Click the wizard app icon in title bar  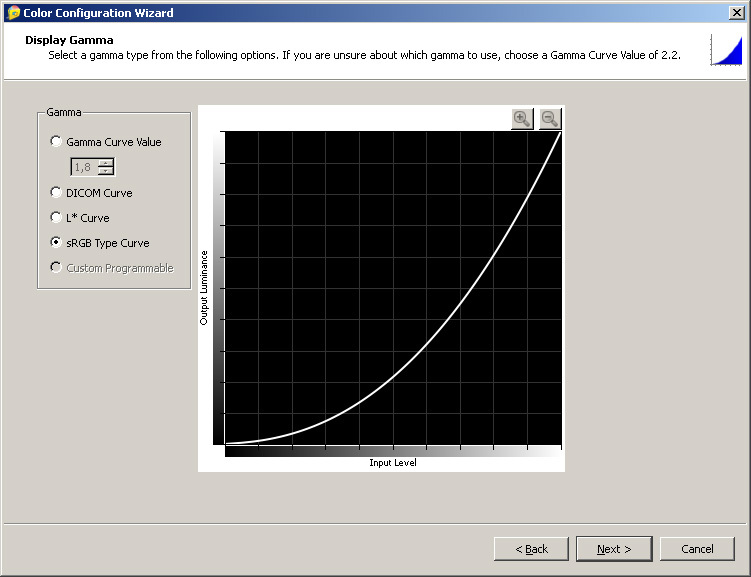coord(13,13)
